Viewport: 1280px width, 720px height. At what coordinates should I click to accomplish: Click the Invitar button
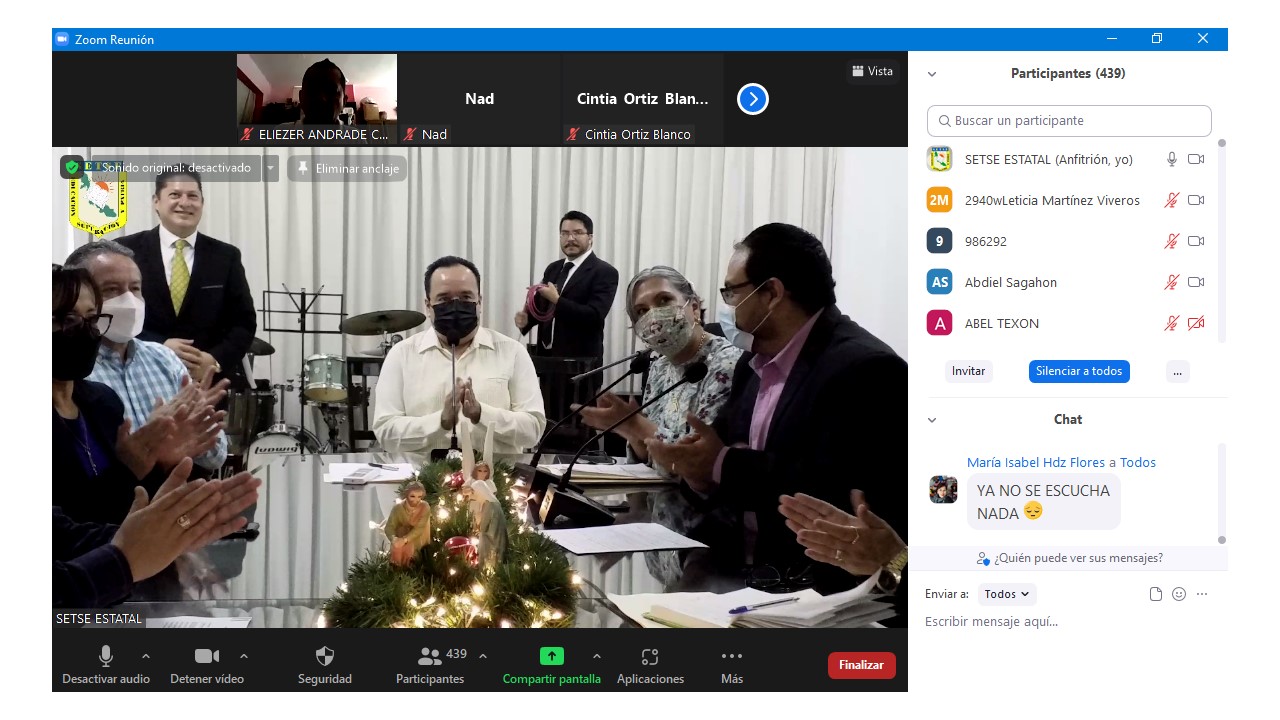click(x=968, y=371)
